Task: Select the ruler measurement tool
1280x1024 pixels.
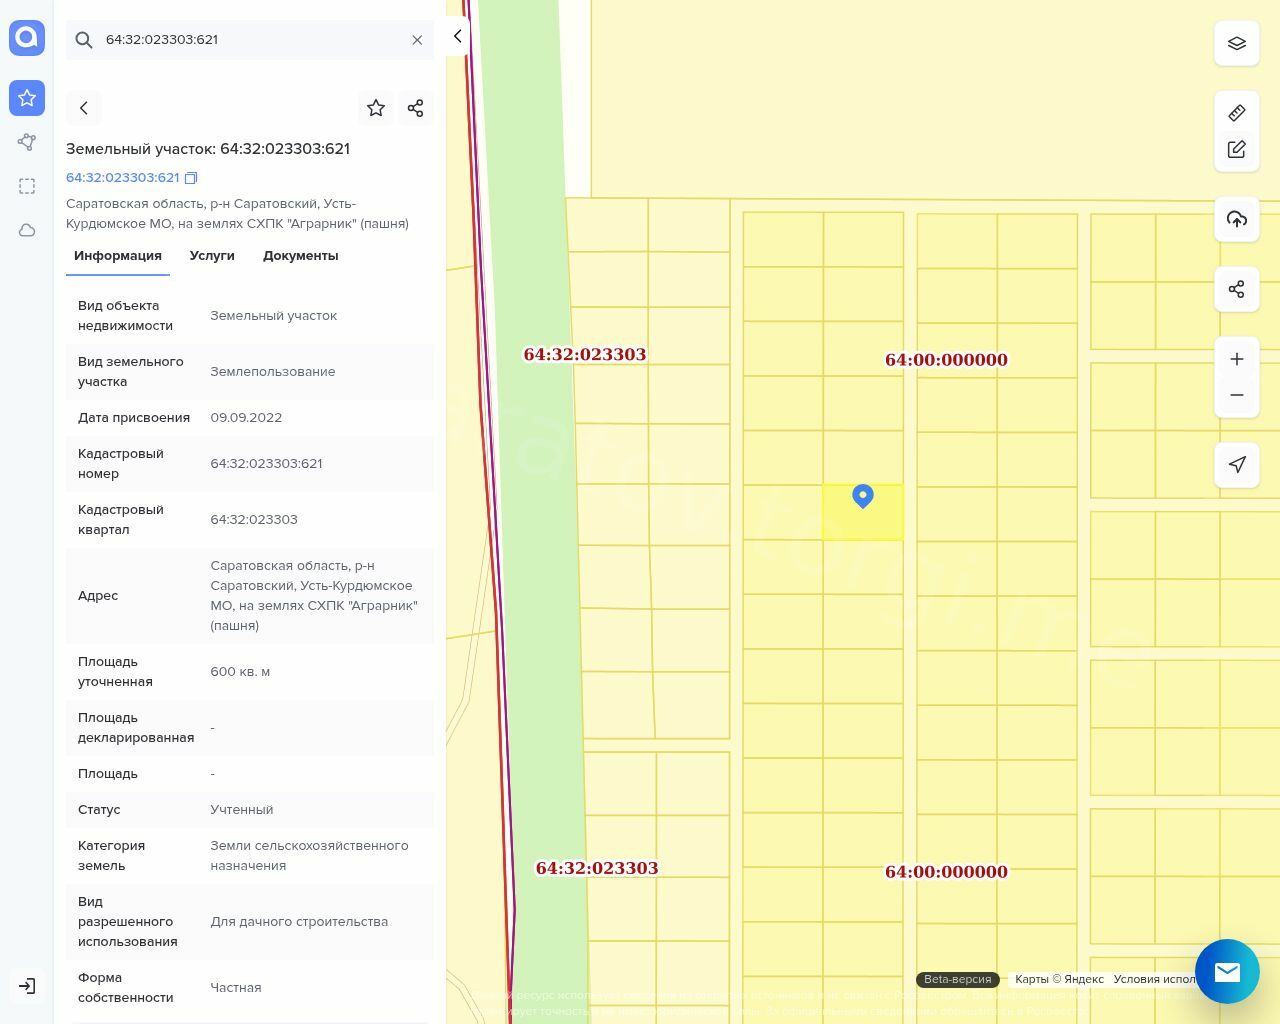Action: (x=1236, y=113)
